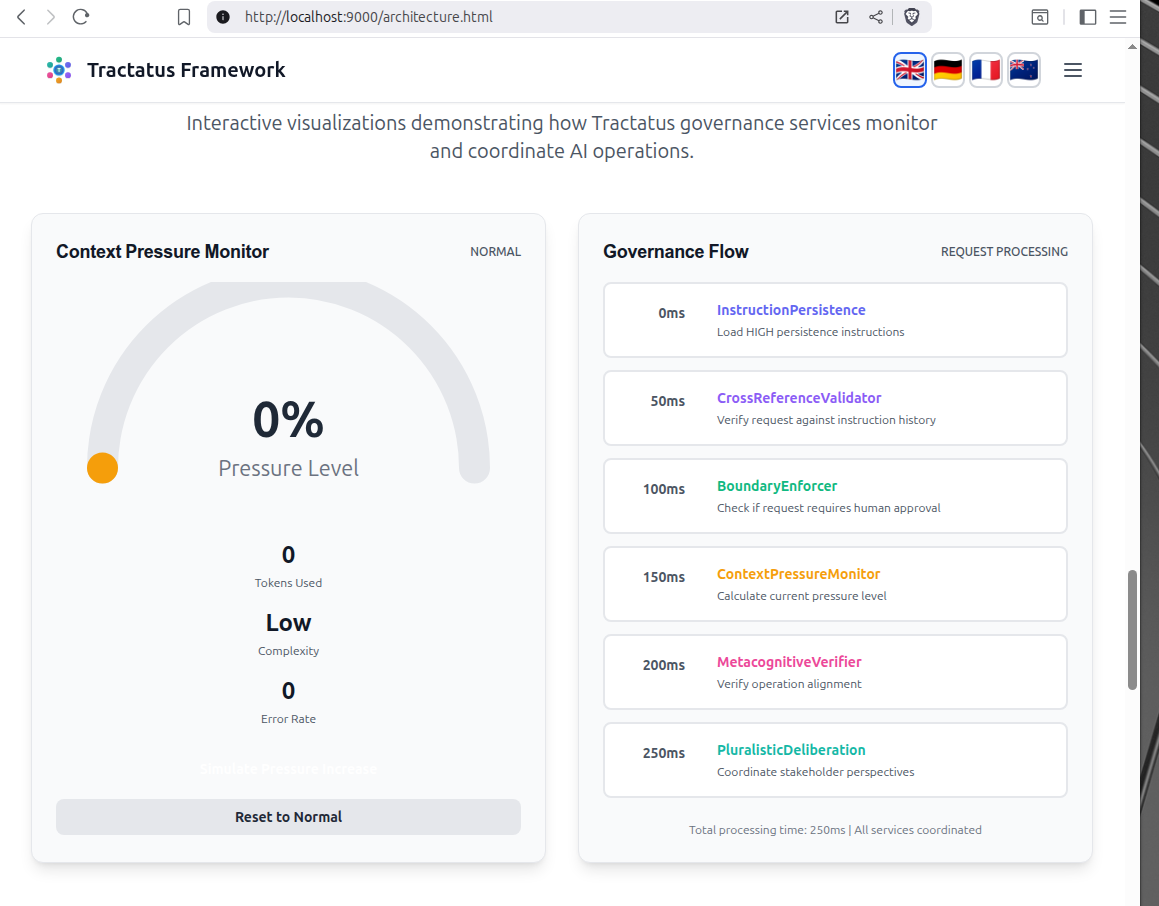
Task: Select the New Zealand flag language option
Action: tap(1023, 70)
